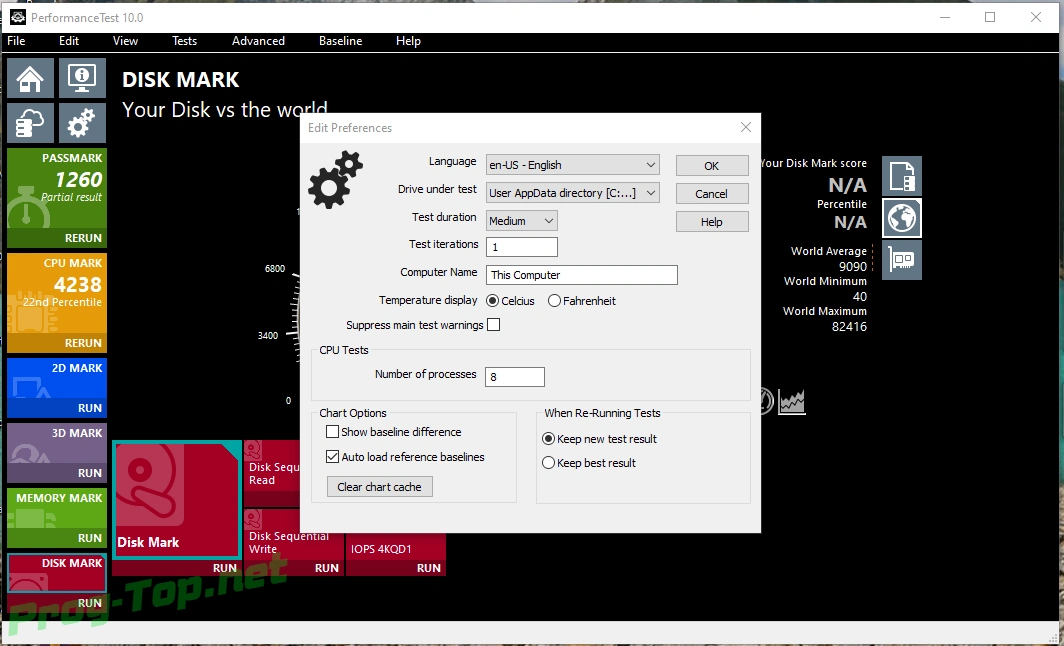Select the large Disk Mark tile
The image size is (1064, 646).
tap(177, 499)
